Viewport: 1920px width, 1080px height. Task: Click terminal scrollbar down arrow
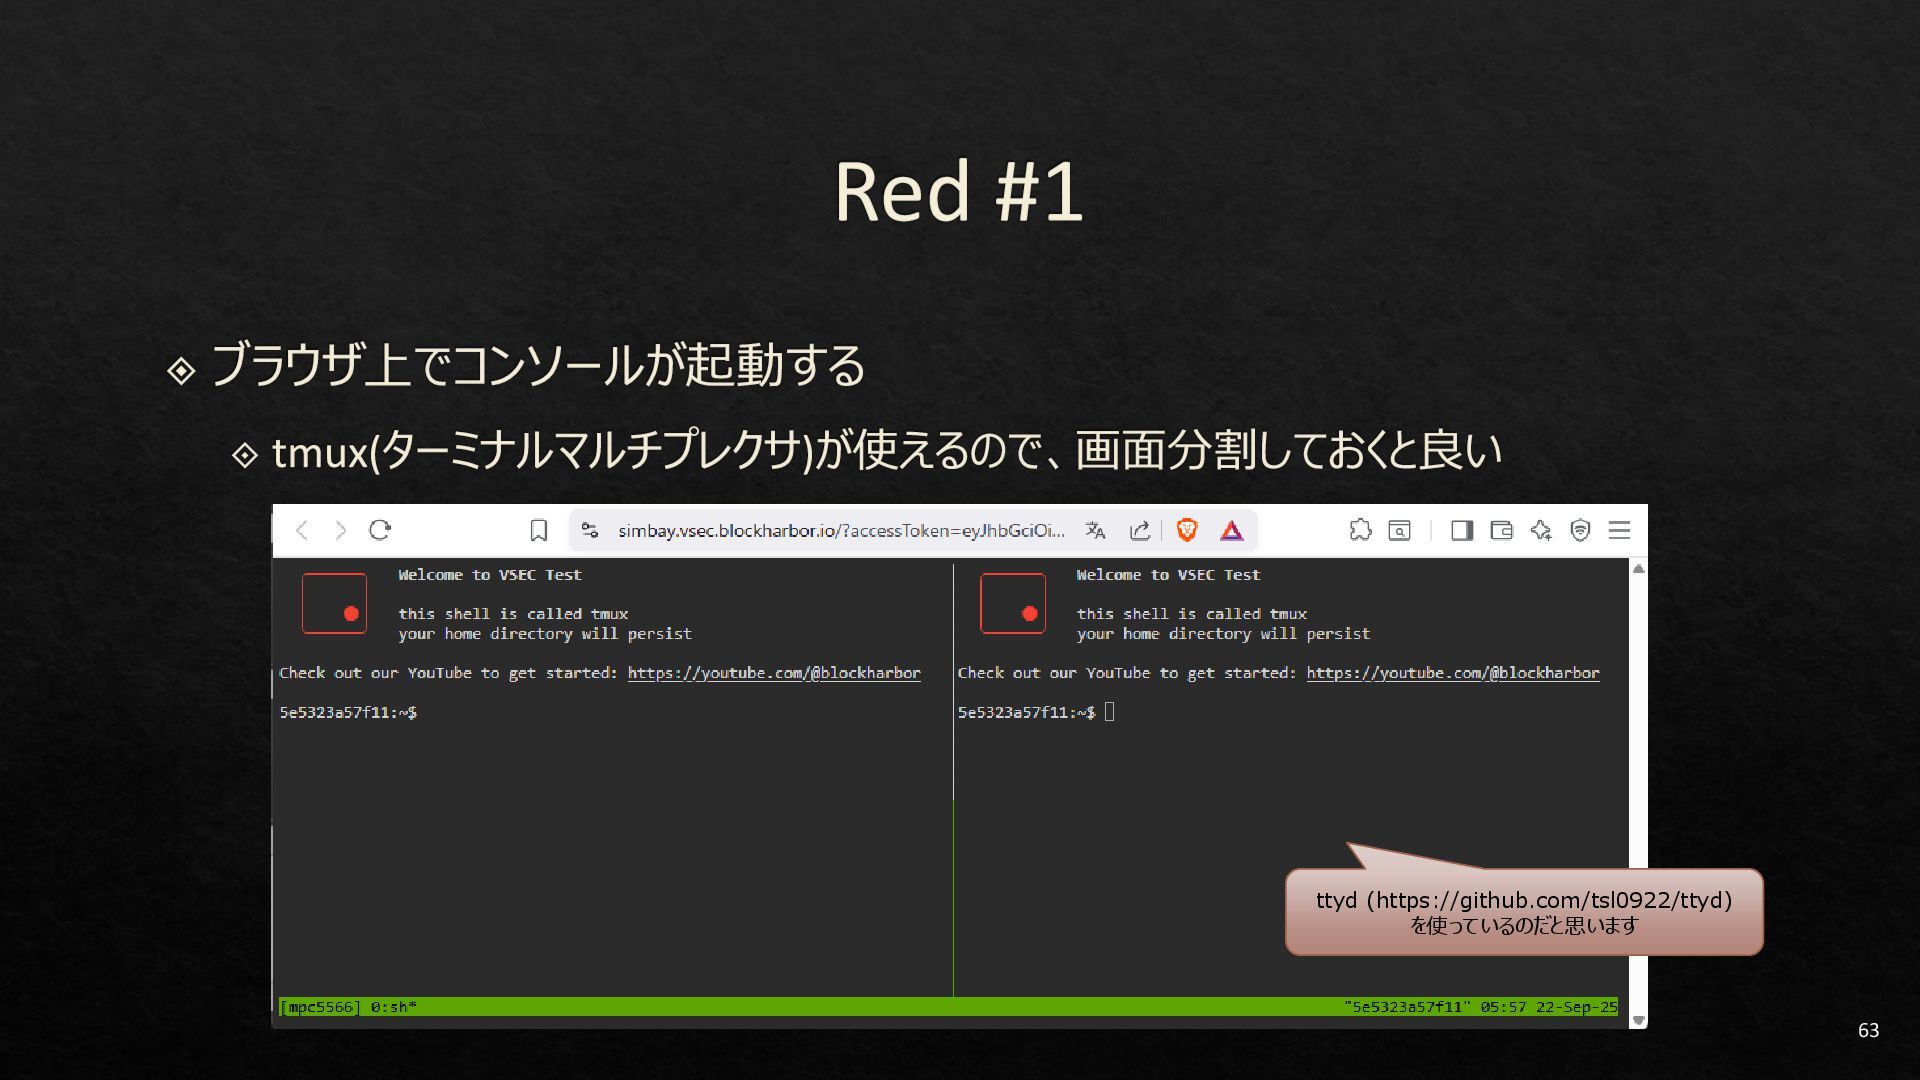pos(1638,1020)
